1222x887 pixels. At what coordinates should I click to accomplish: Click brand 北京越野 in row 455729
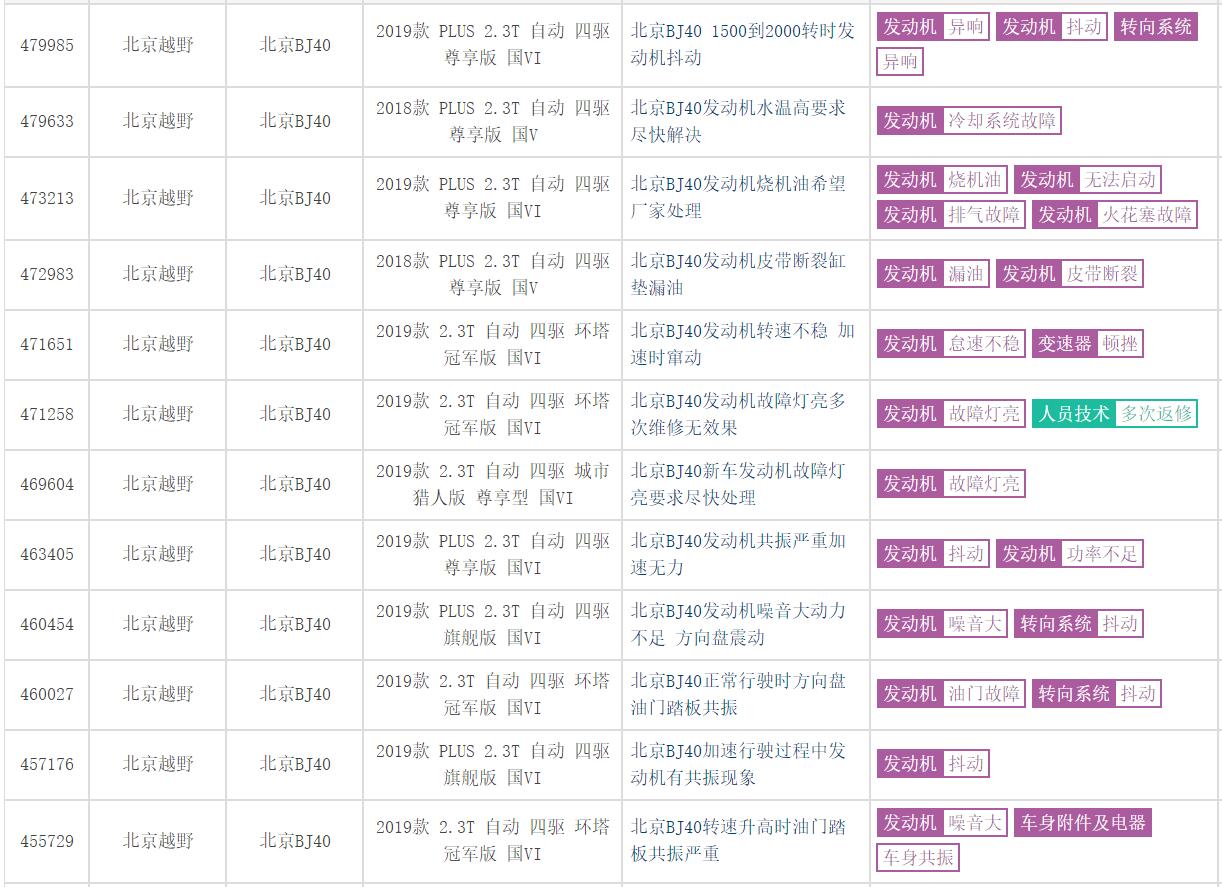click(158, 841)
